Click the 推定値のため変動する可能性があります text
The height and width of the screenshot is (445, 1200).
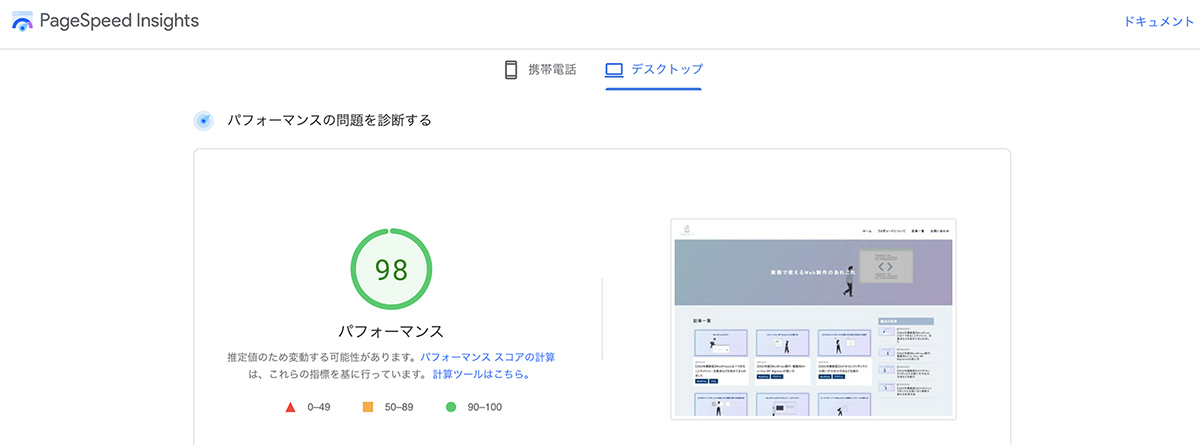[x=323, y=357]
